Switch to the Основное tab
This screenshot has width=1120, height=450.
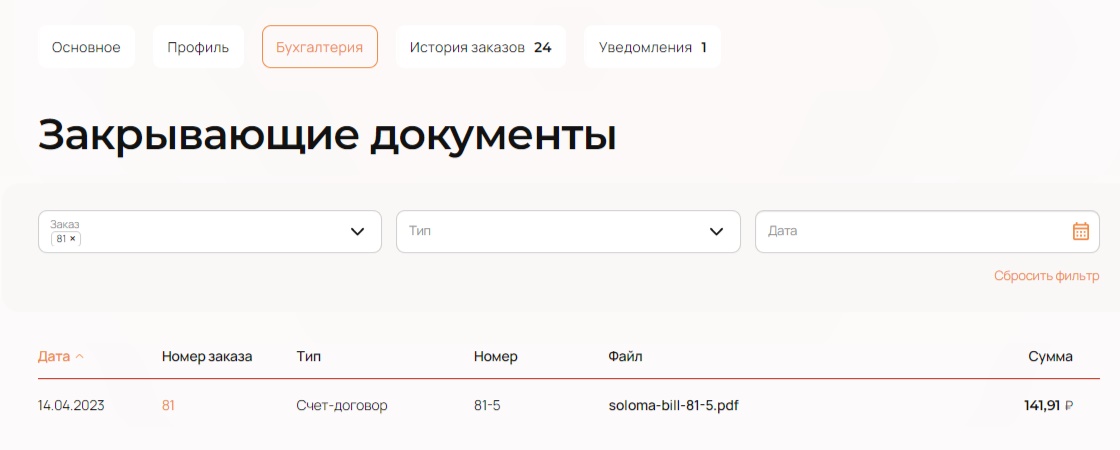pos(86,47)
